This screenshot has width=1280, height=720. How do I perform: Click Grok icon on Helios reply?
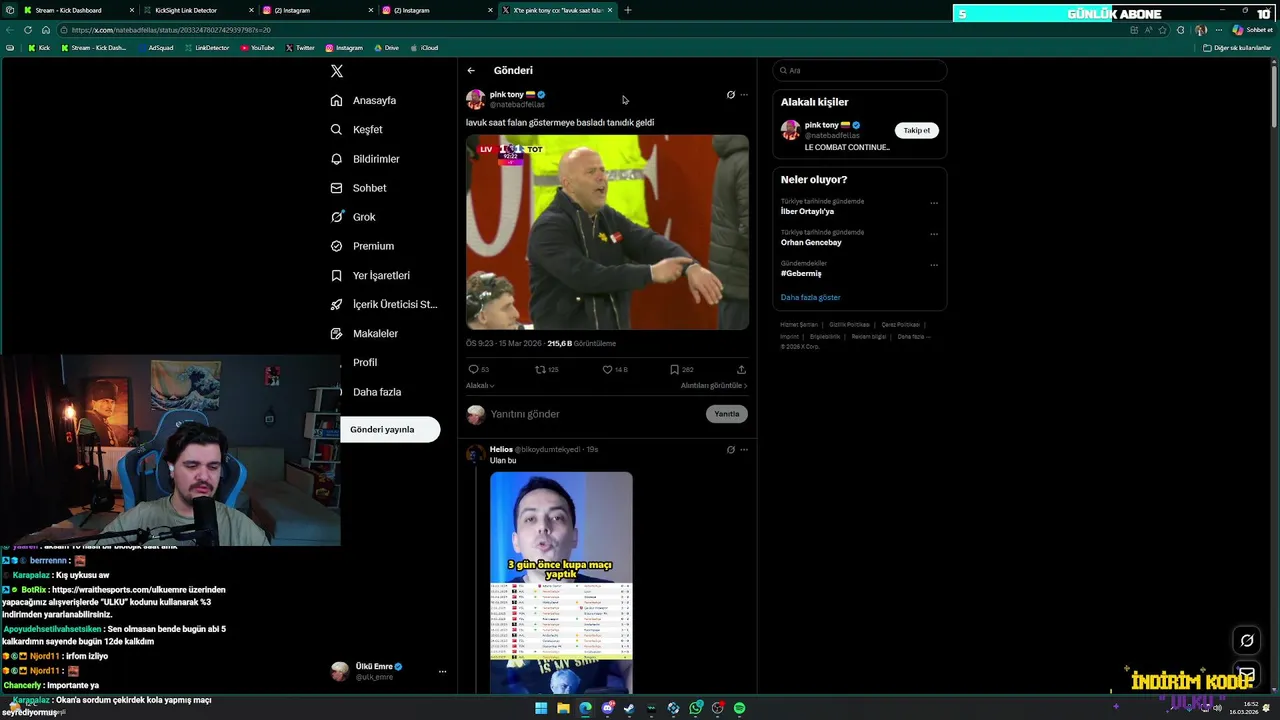point(730,450)
